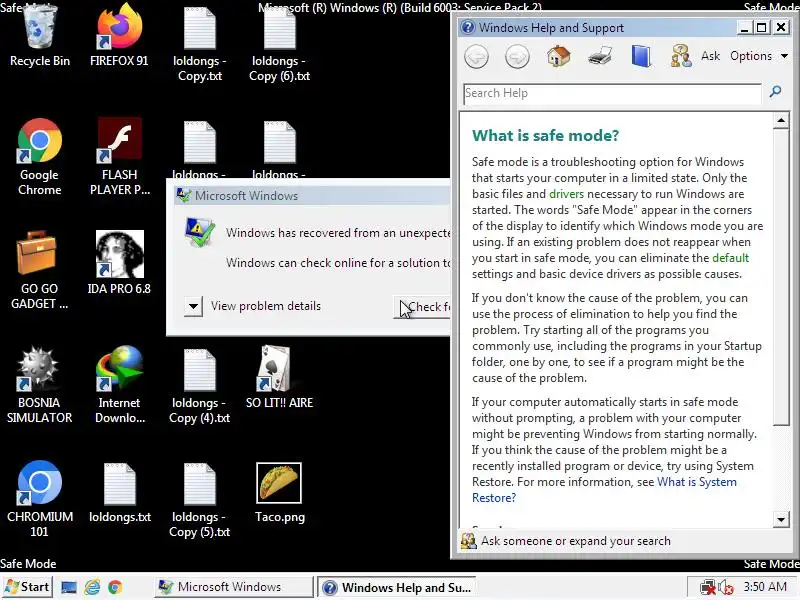Viewport: 800px width, 600px height.
Task: Launch the FIREFOX 91 shortcut
Action: point(119,36)
